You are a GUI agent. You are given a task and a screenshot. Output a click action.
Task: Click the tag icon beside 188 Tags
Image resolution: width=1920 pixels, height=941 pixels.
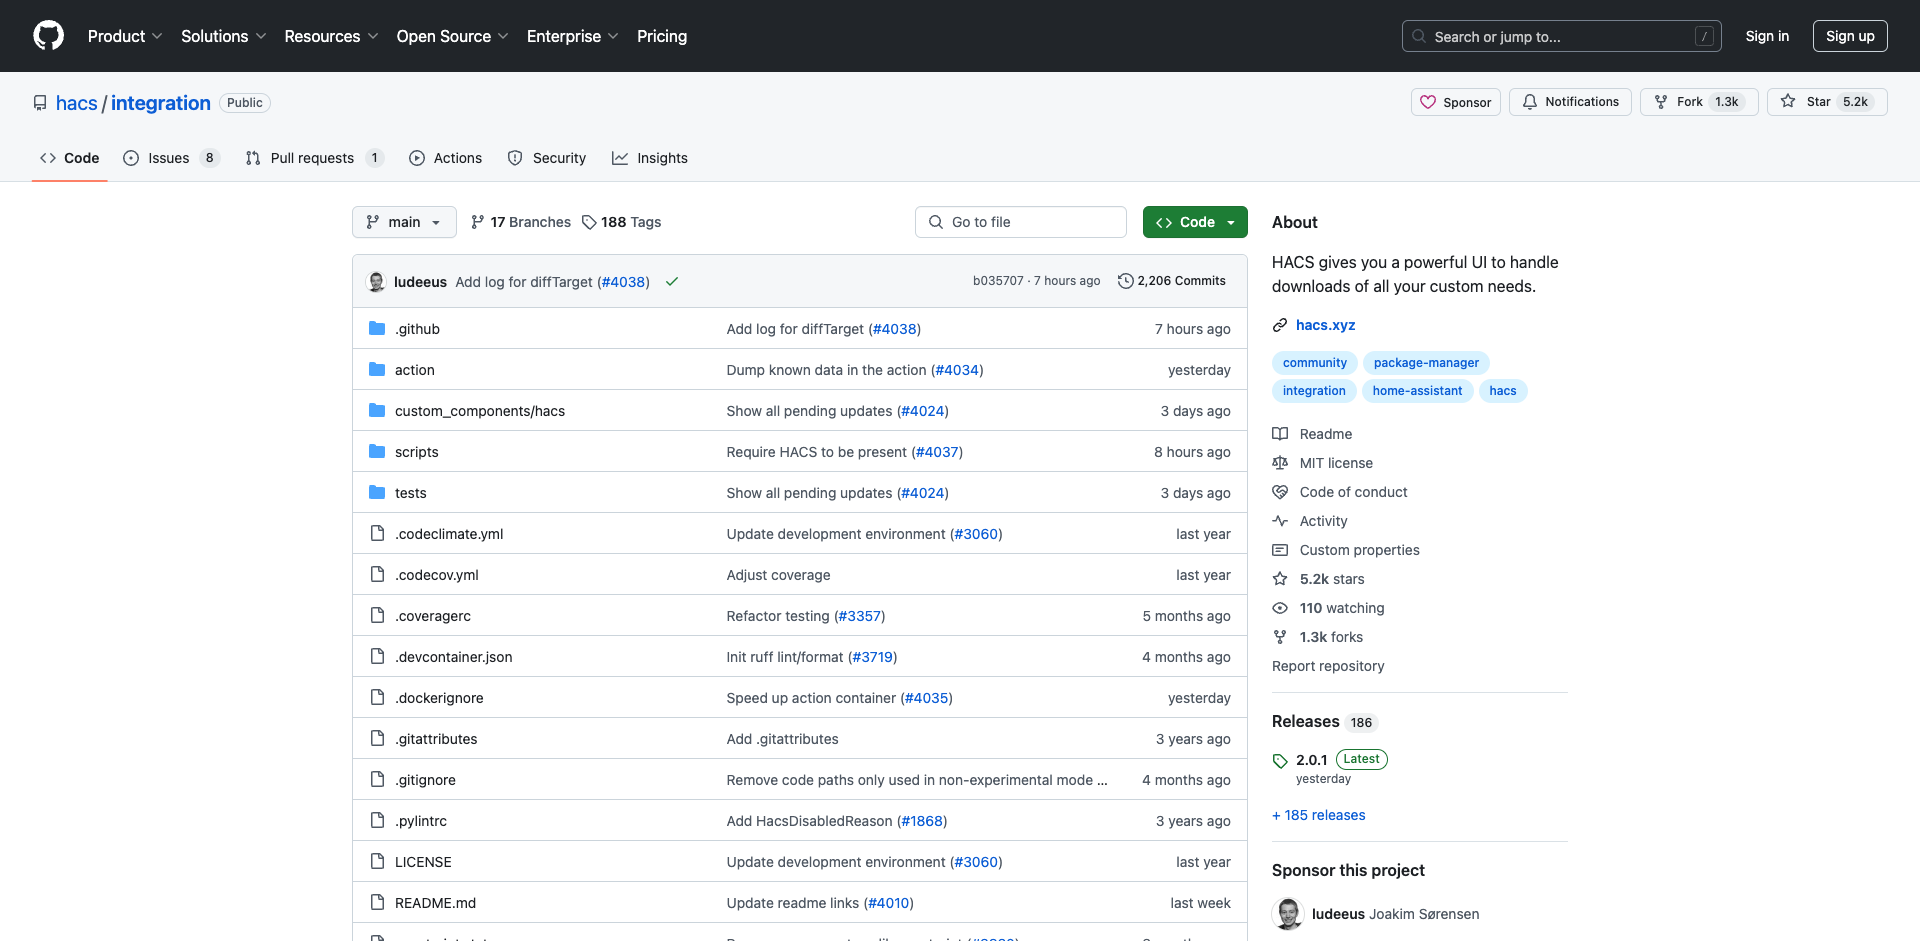pos(589,222)
